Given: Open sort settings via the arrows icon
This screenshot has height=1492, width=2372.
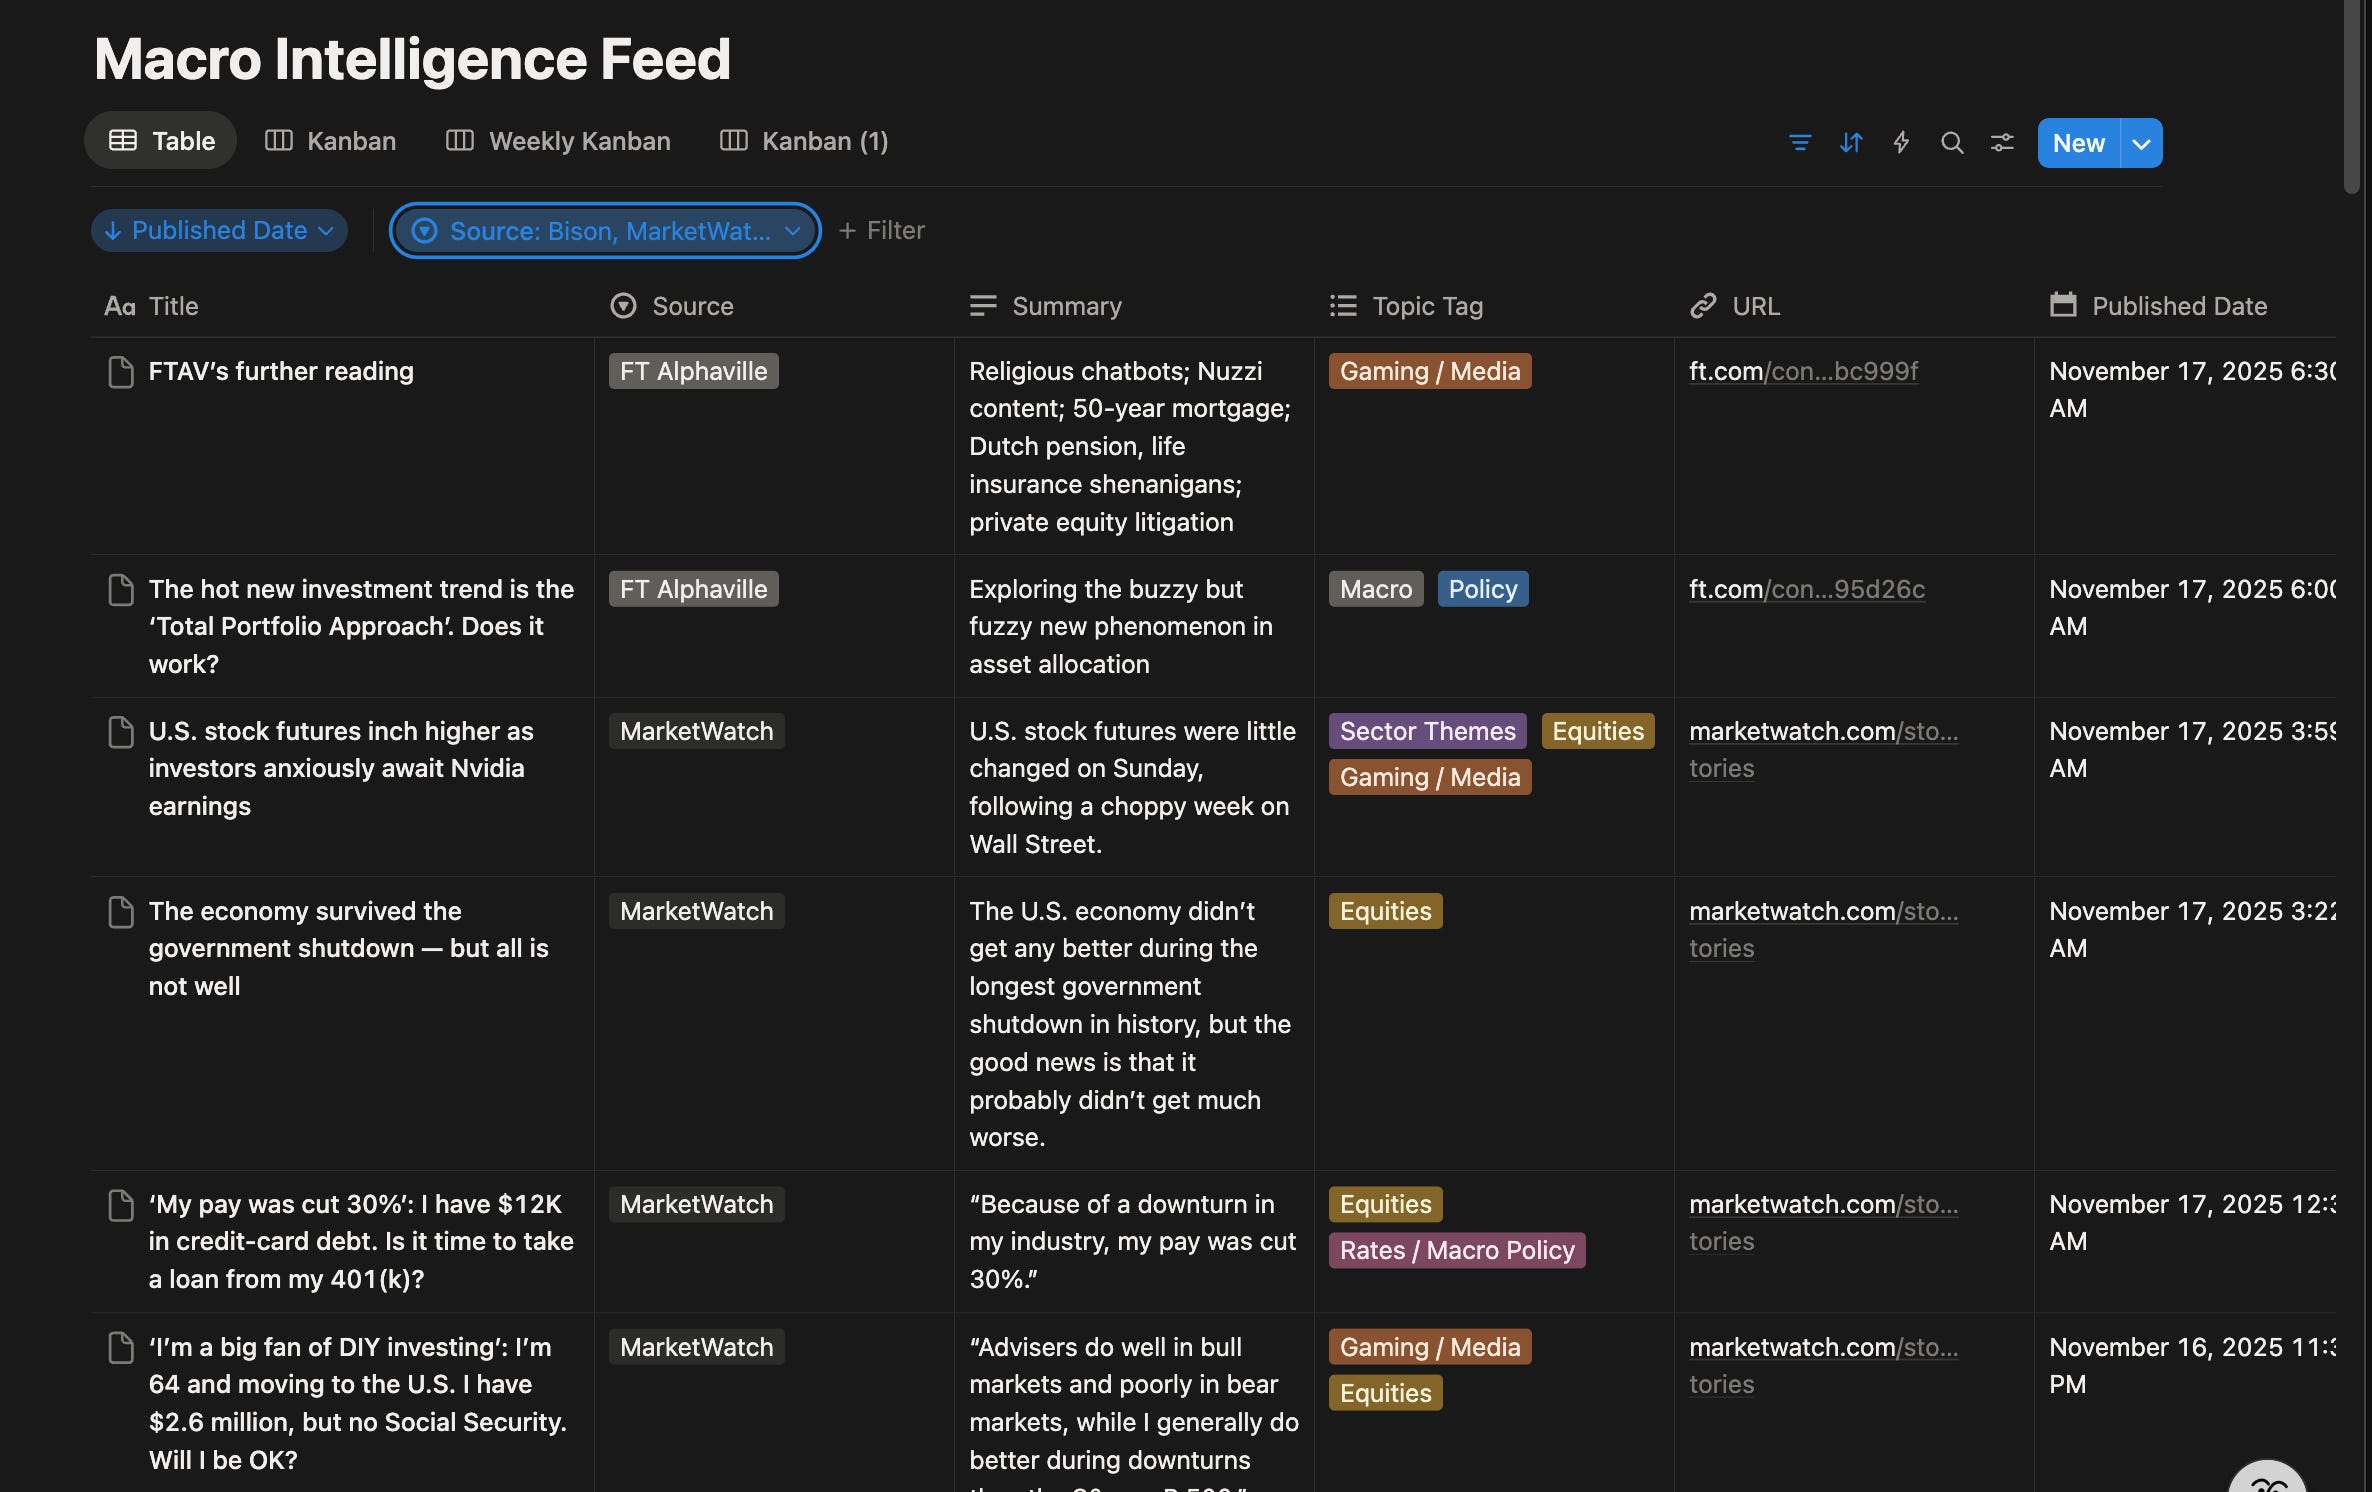Looking at the screenshot, I should point(1850,143).
